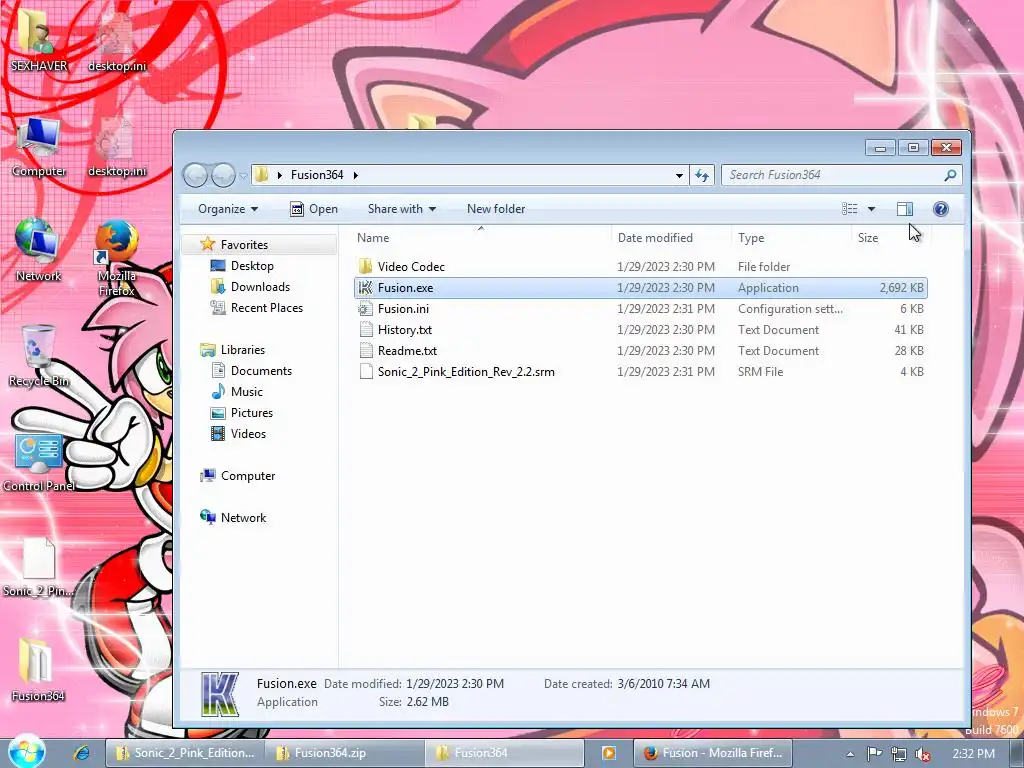The width and height of the screenshot is (1024, 768).
Task: Select desktop.ini icon beside the Computer icon
Action: [x=117, y=146]
